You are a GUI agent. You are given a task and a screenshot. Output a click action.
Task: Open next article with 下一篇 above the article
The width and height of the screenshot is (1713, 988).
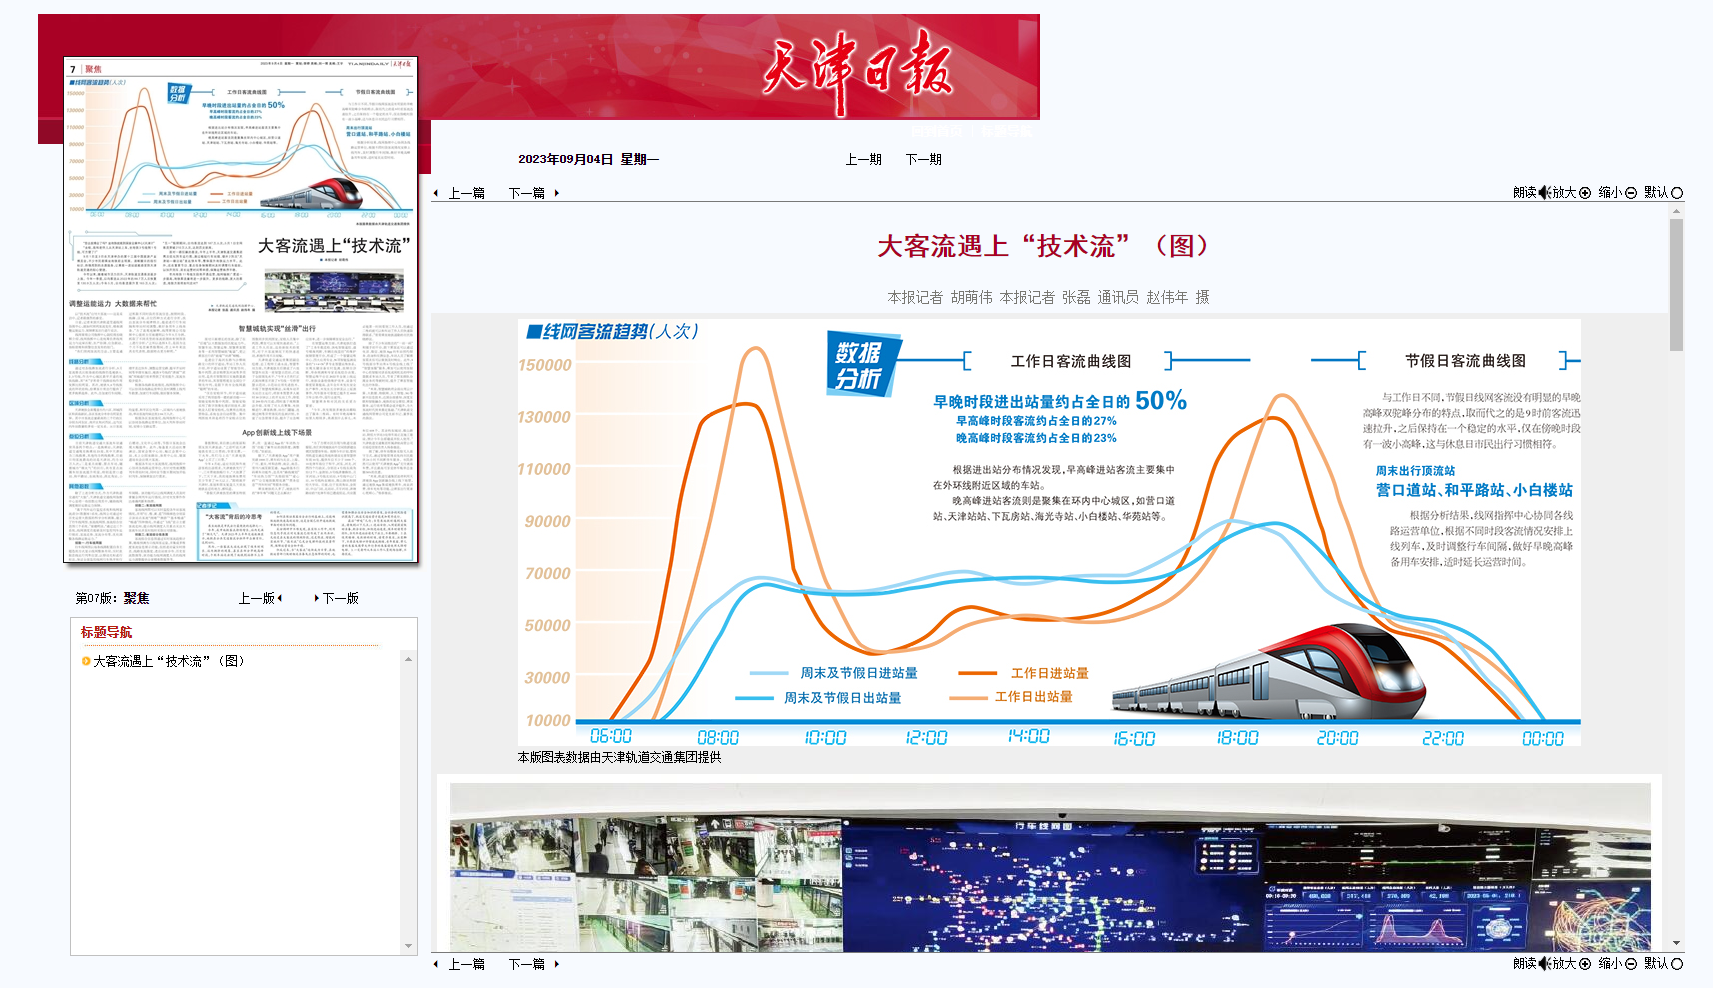pos(526,193)
